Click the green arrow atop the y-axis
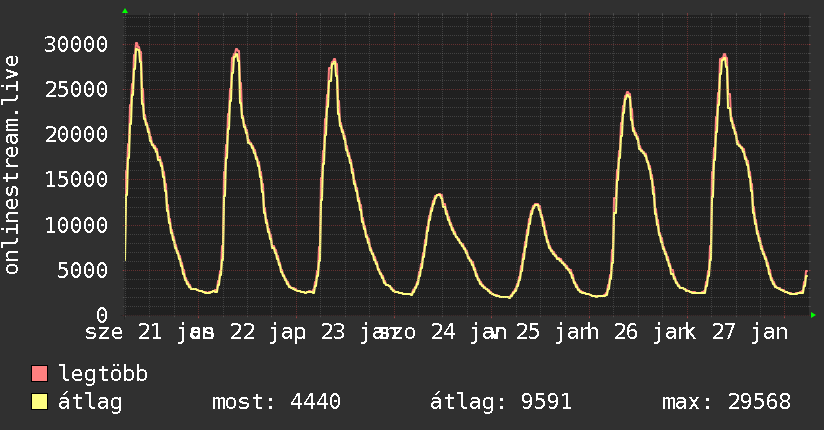 coord(125,11)
